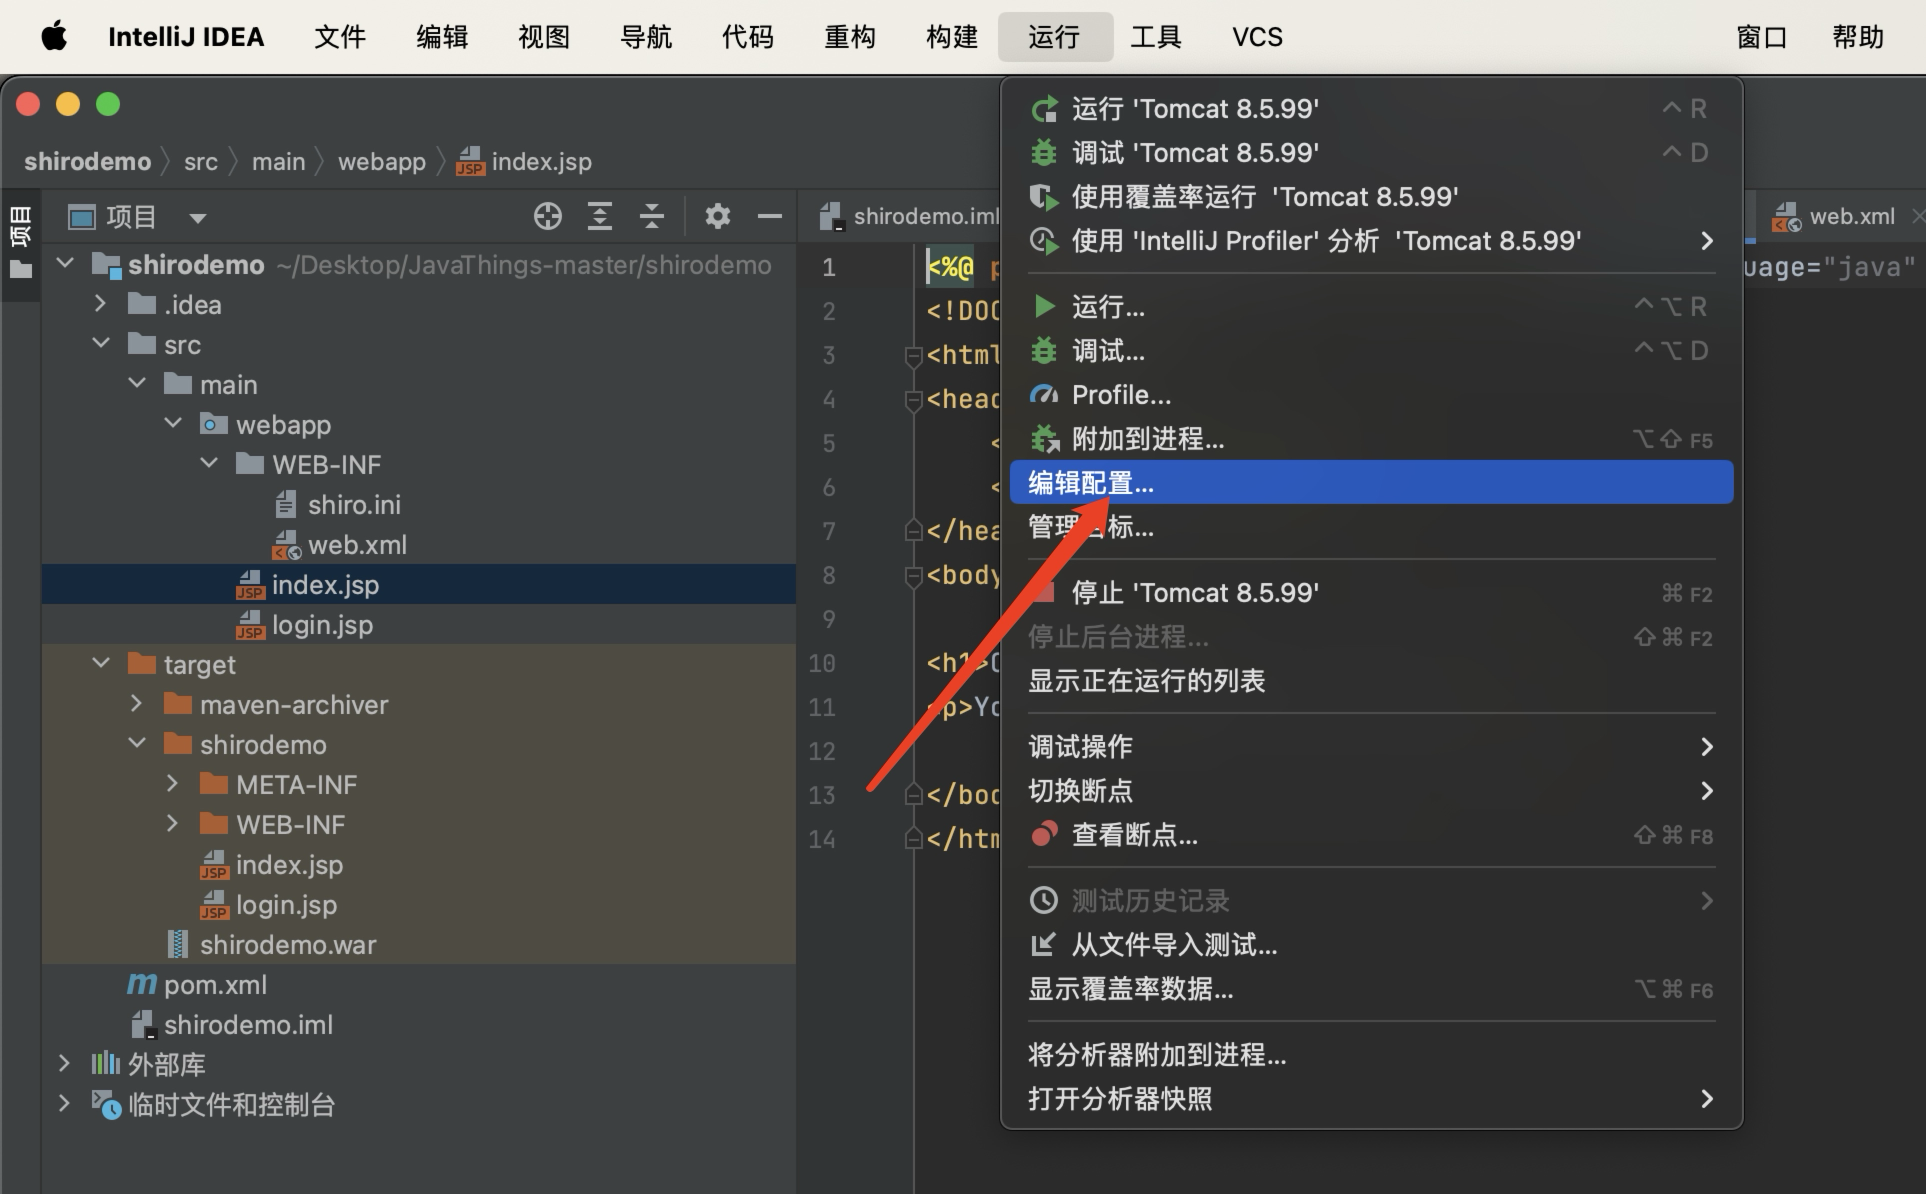Image resolution: width=1926 pixels, height=1194 pixels.
Task: Collapse the webapp folder chevron
Action: point(173,423)
